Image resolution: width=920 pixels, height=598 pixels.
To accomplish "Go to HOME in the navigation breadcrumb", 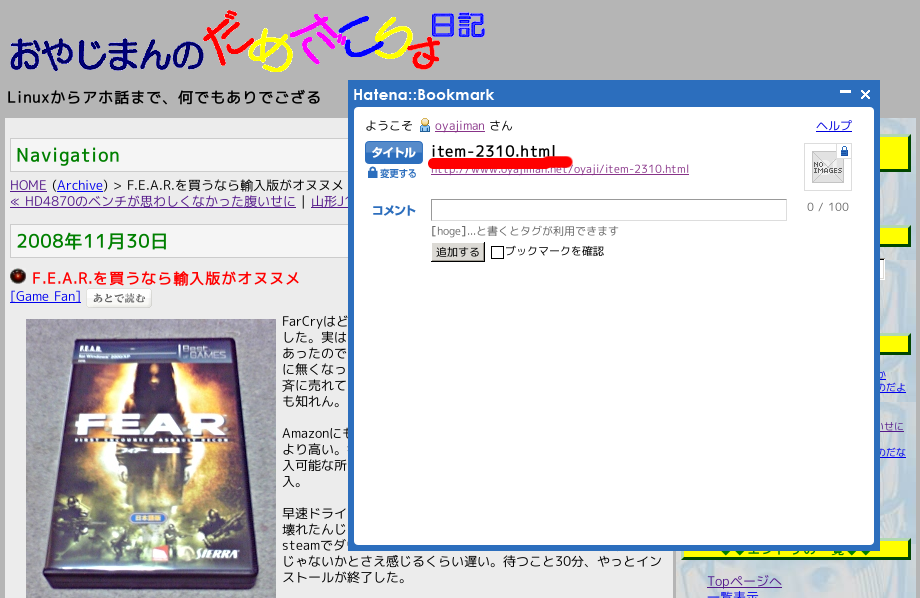I will tap(28, 185).
